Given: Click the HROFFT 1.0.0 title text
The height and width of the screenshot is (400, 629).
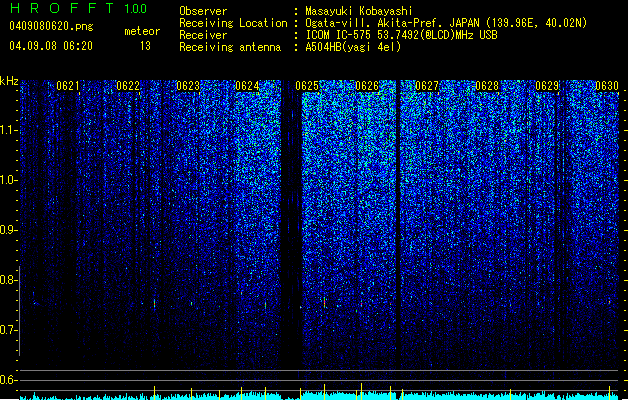Looking at the screenshot, I should (x=78, y=8).
